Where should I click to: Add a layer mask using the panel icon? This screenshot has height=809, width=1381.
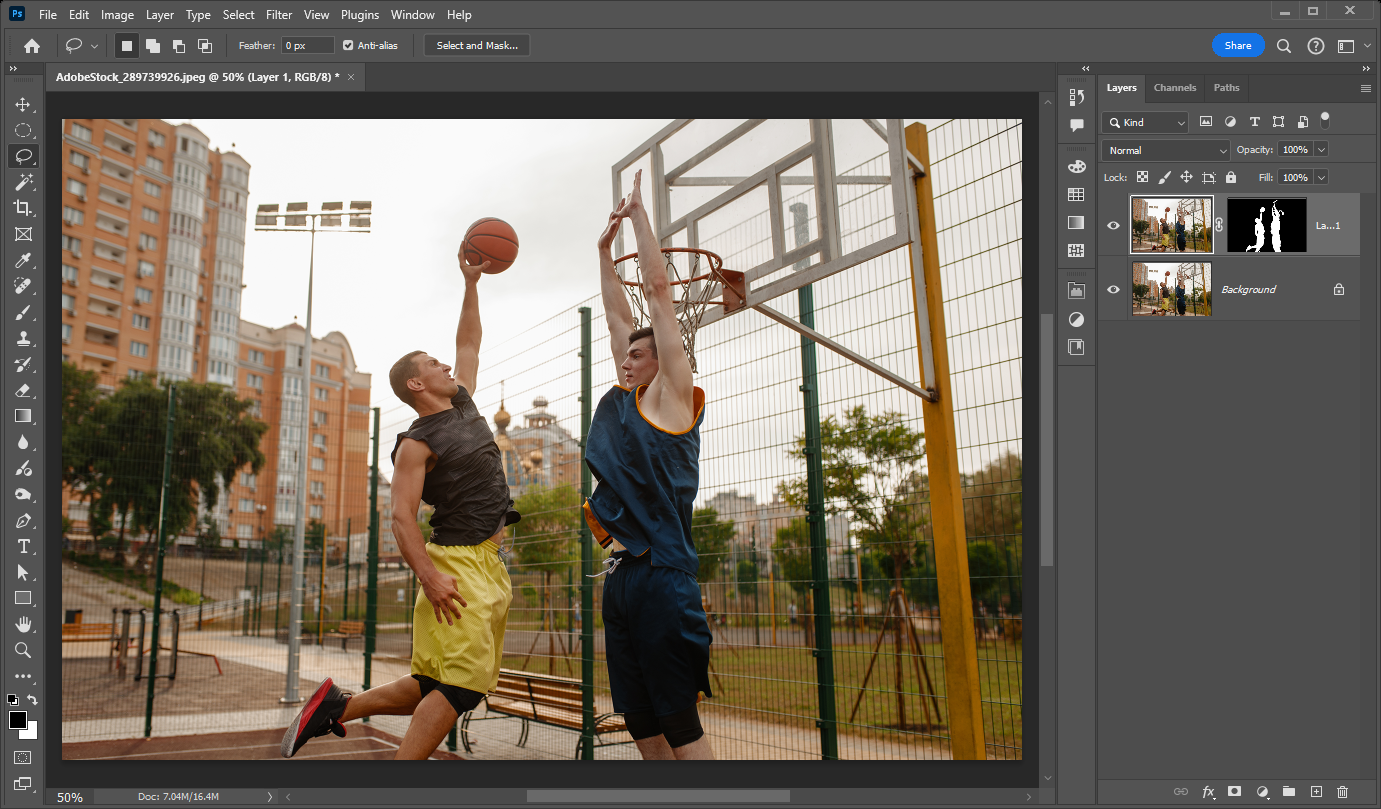[1235, 790]
